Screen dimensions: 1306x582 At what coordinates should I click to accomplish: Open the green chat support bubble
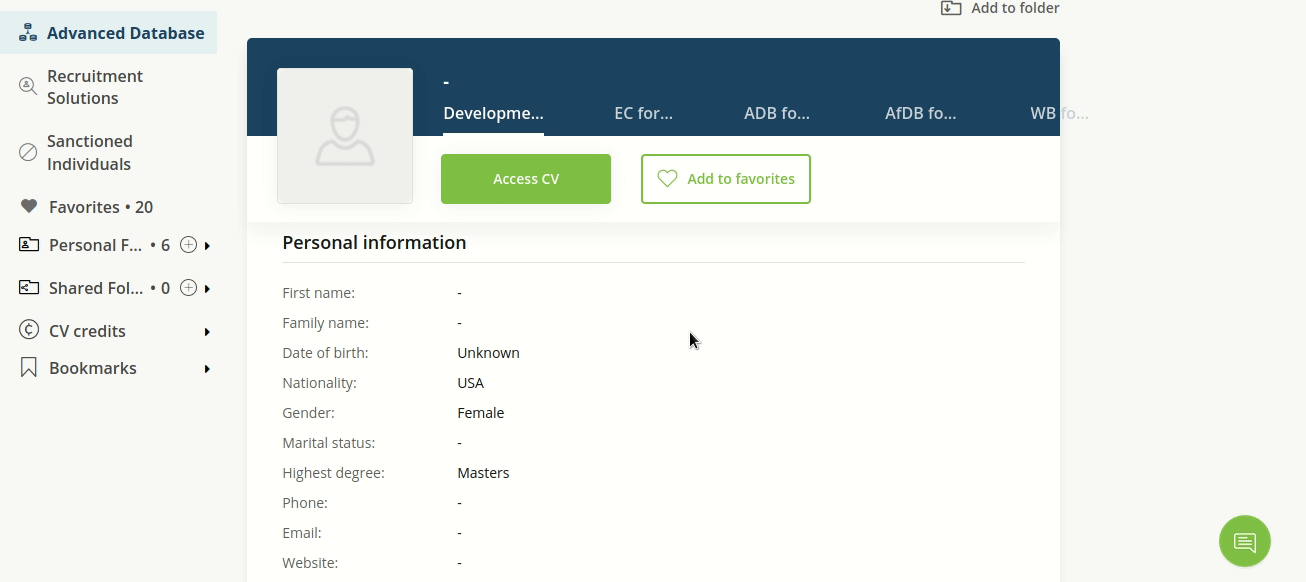[1245, 541]
